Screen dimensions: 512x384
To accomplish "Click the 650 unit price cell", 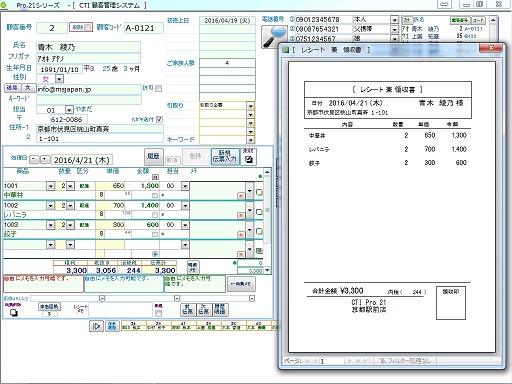I will click(110, 186).
